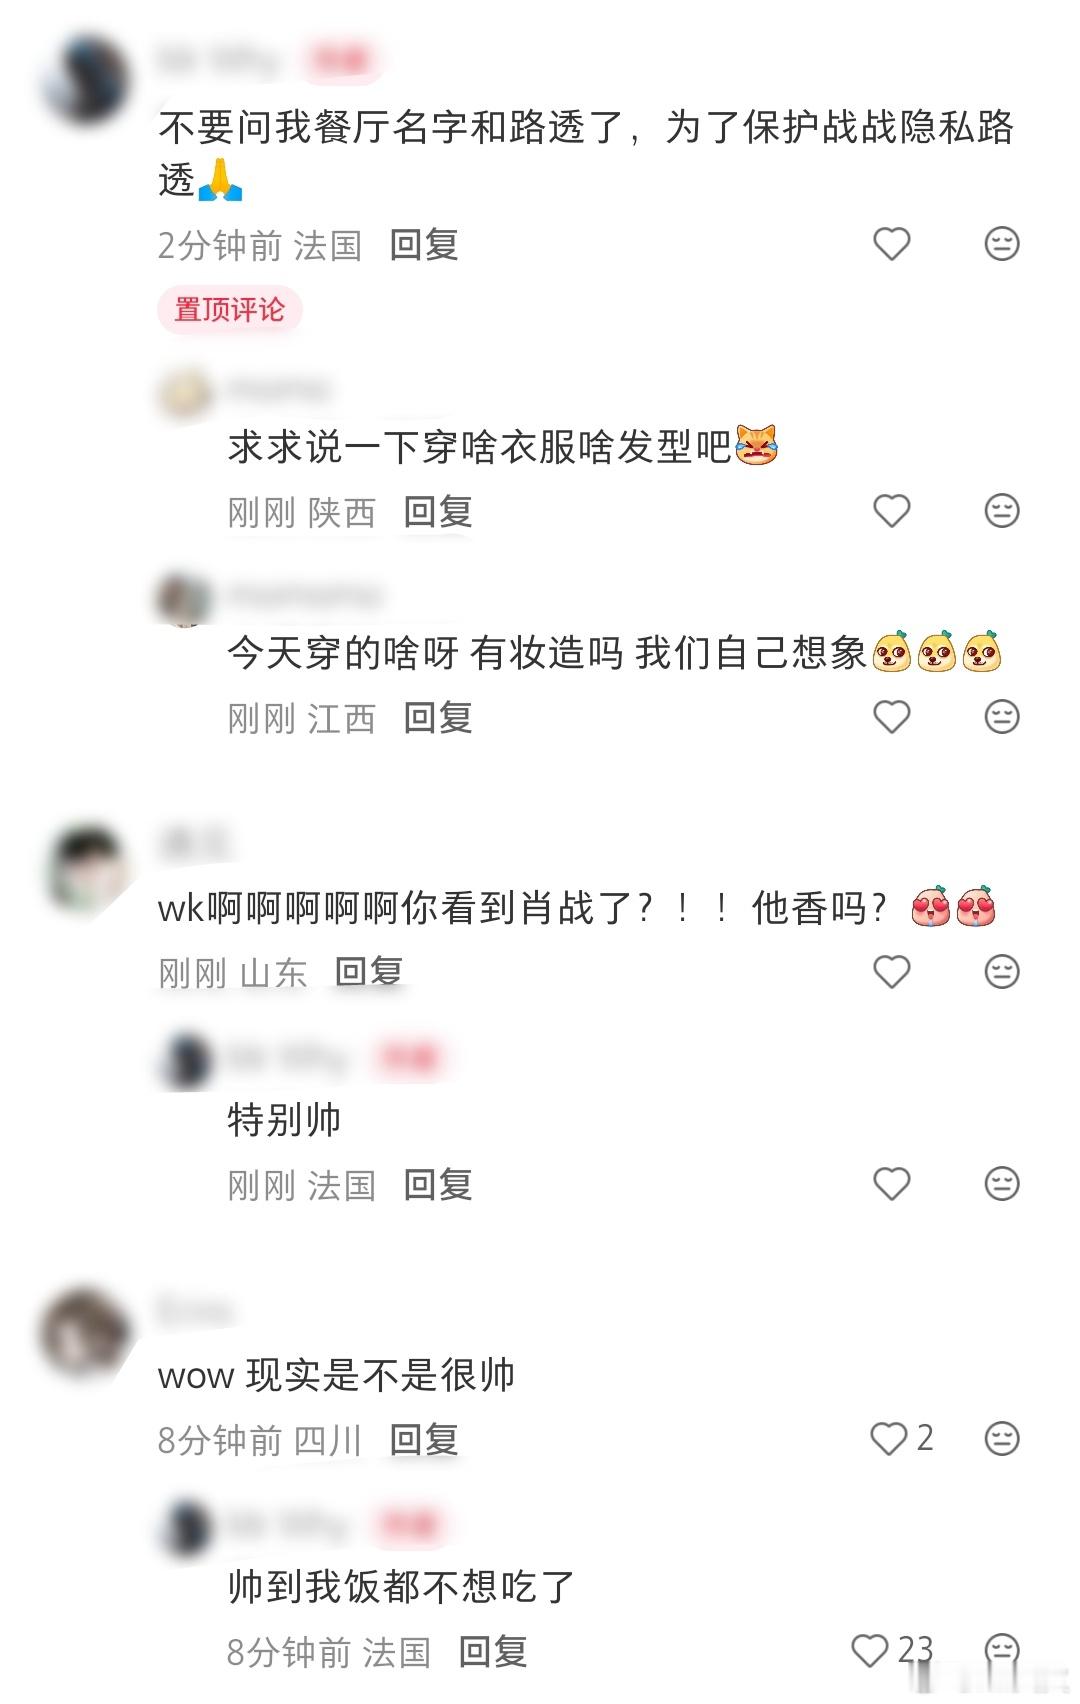Like the pinned comment about 餐厅名字和路透
Viewport: 1080px width, 1704px height.
point(891,244)
